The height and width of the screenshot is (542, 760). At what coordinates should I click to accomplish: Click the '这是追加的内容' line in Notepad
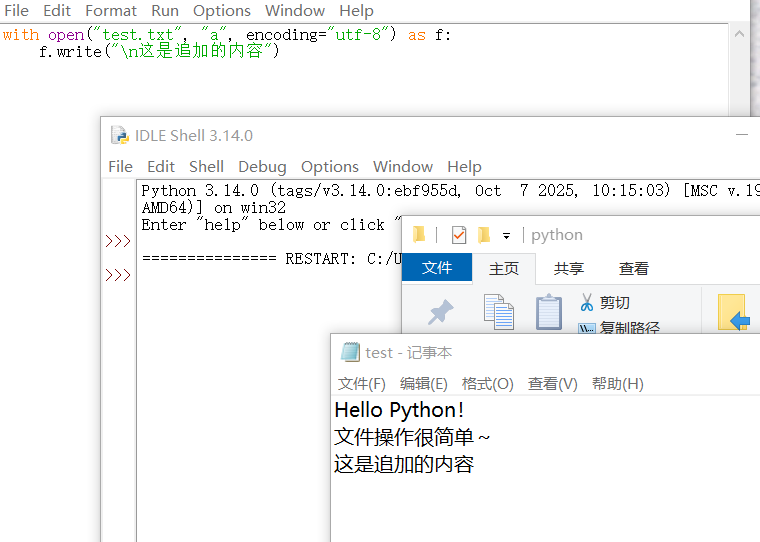pos(404,464)
